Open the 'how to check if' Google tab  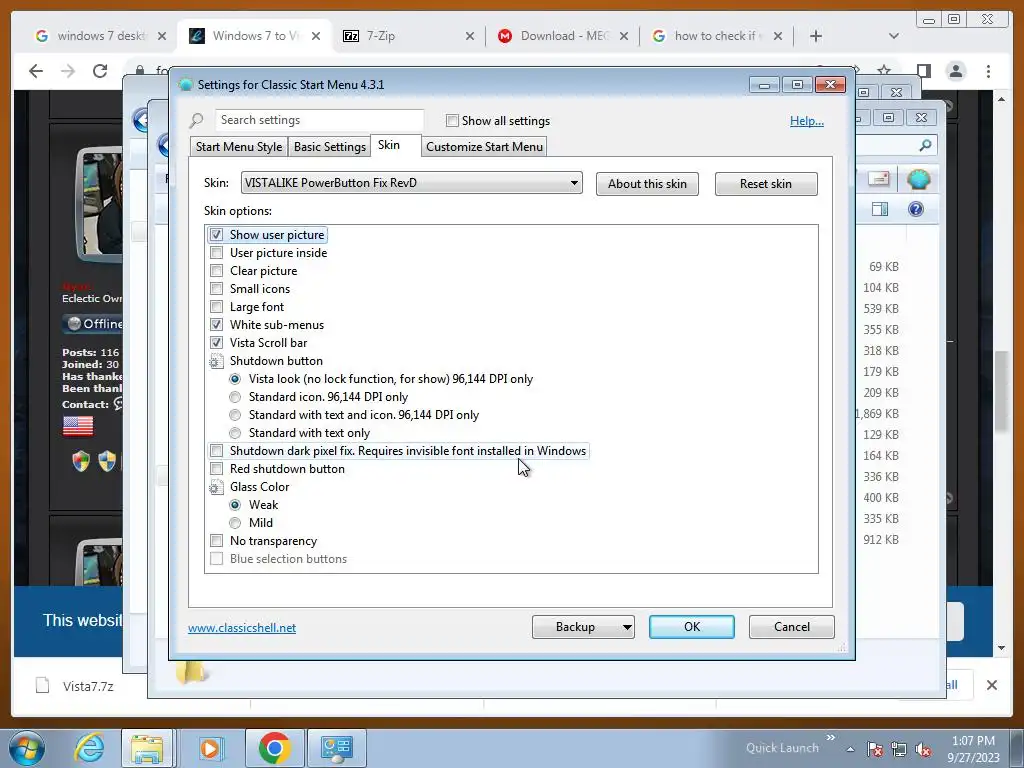click(717, 36)
